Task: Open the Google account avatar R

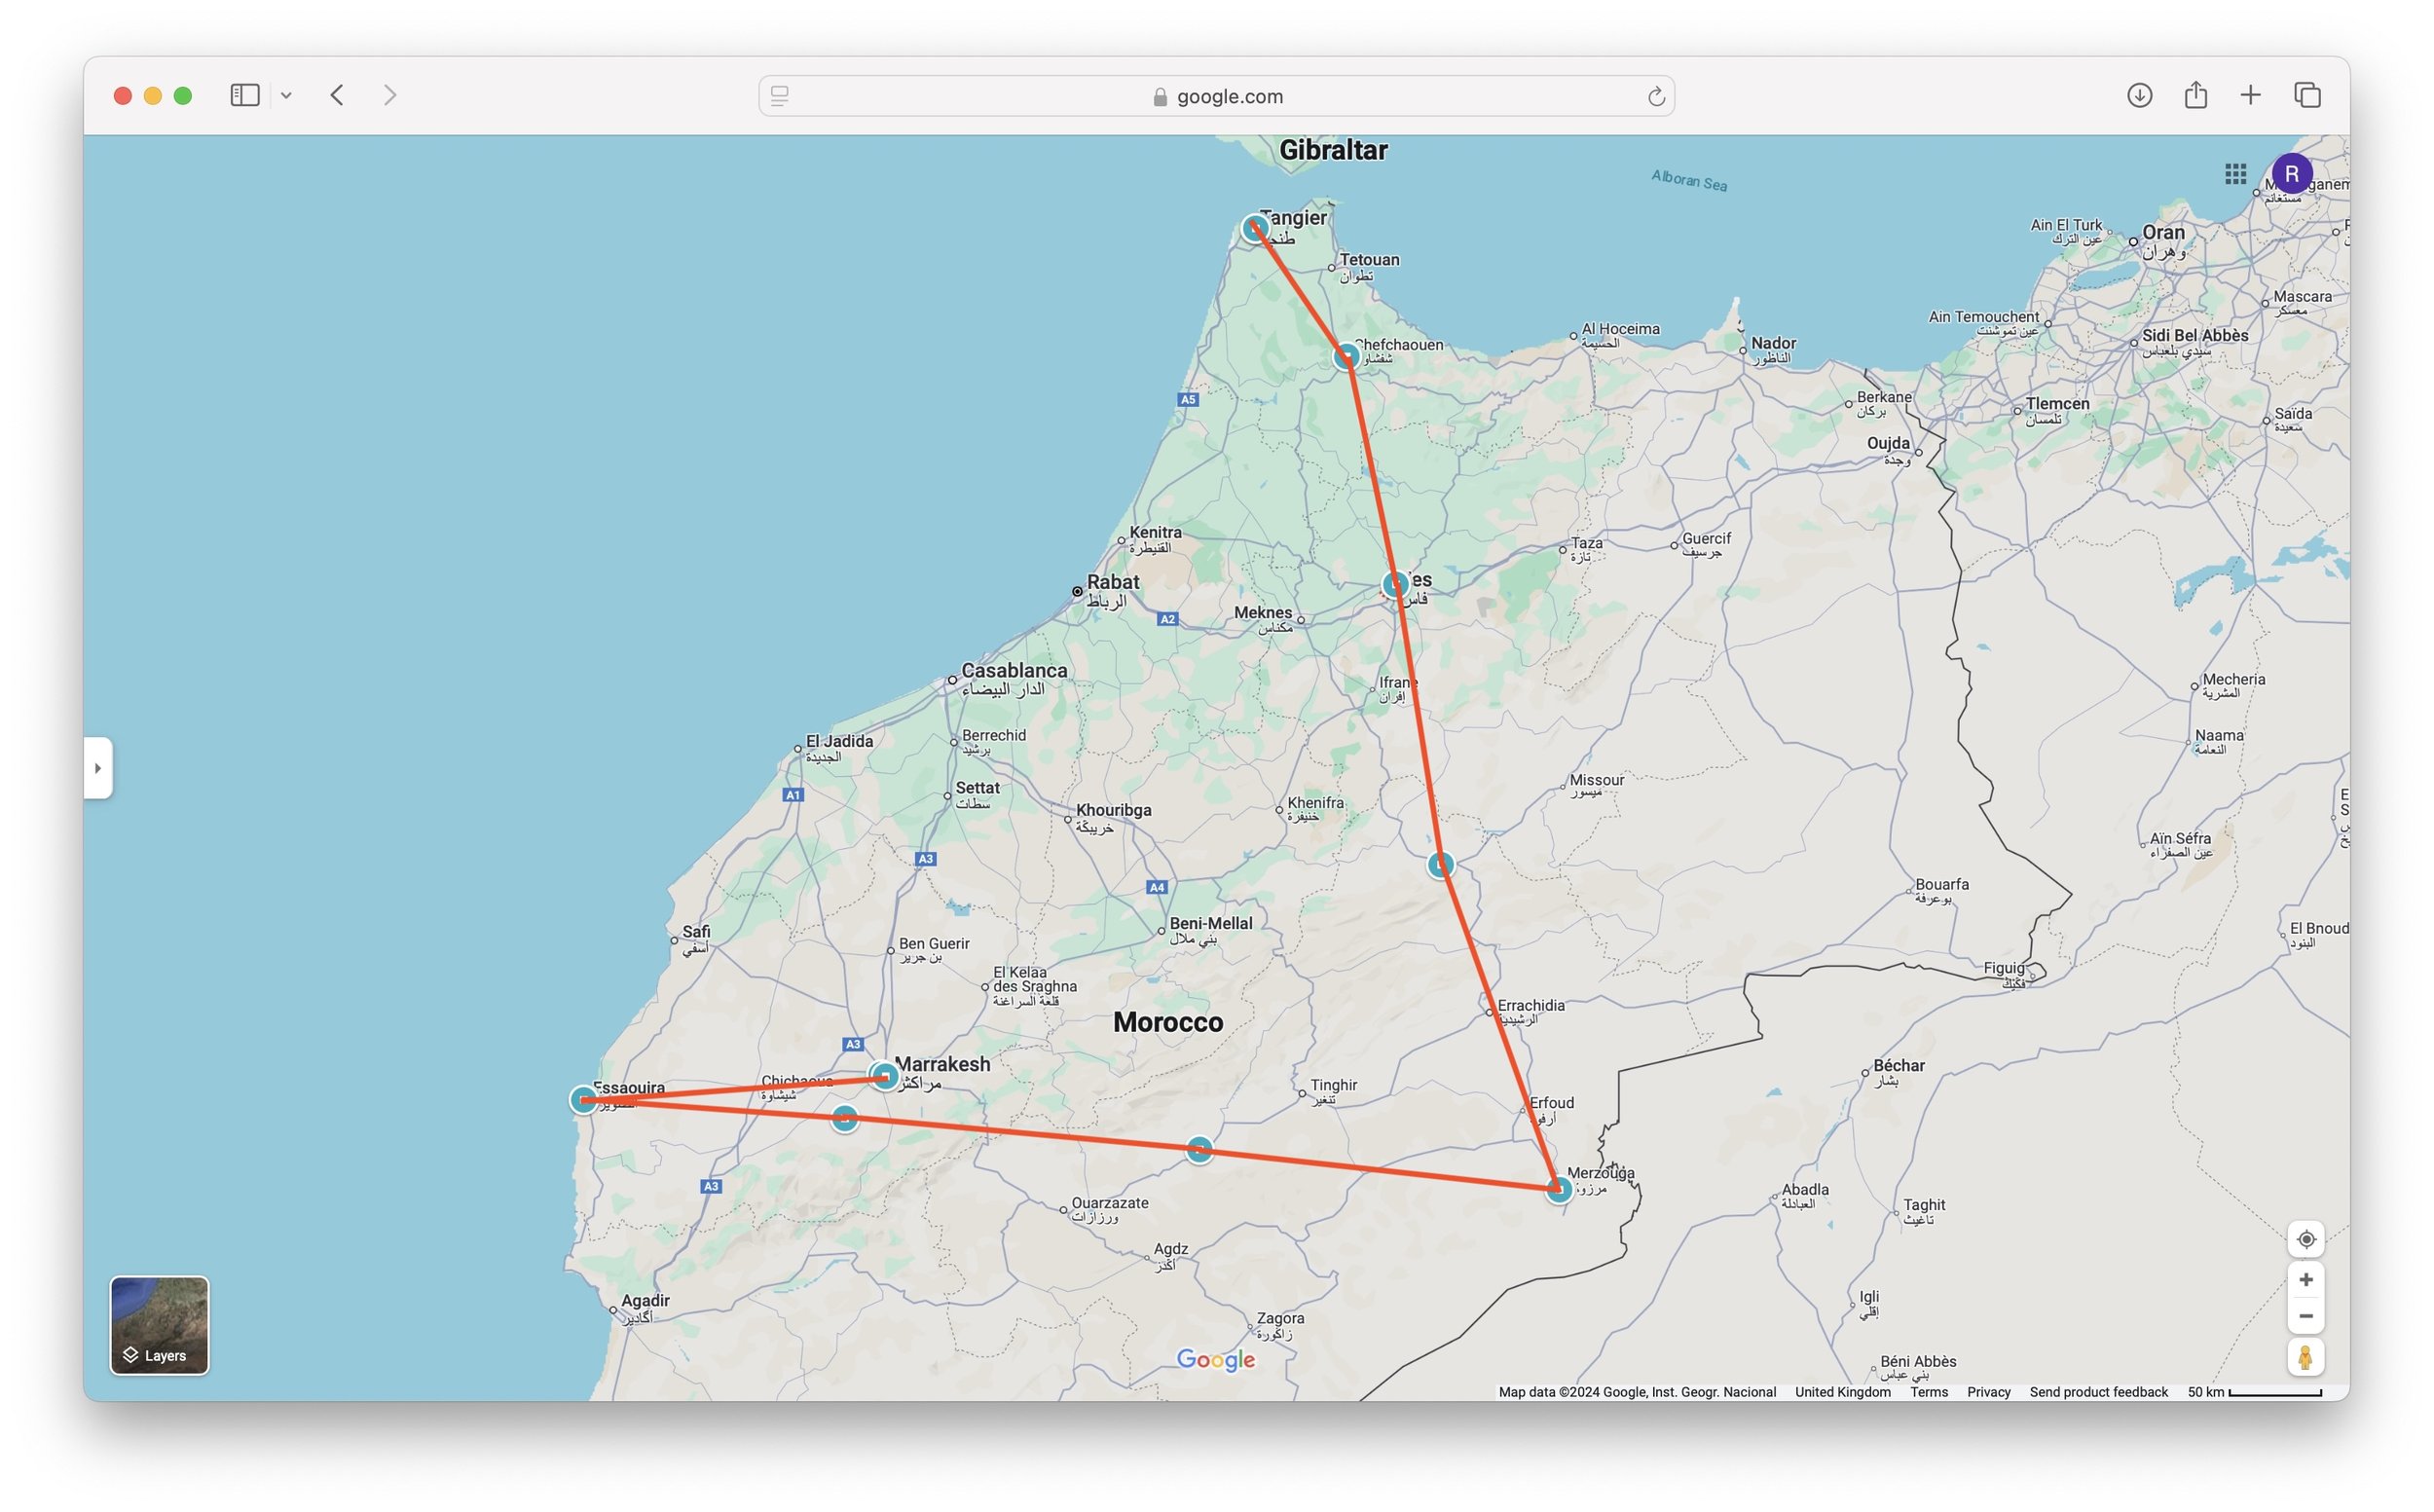Action: (x=2291, y=174)
